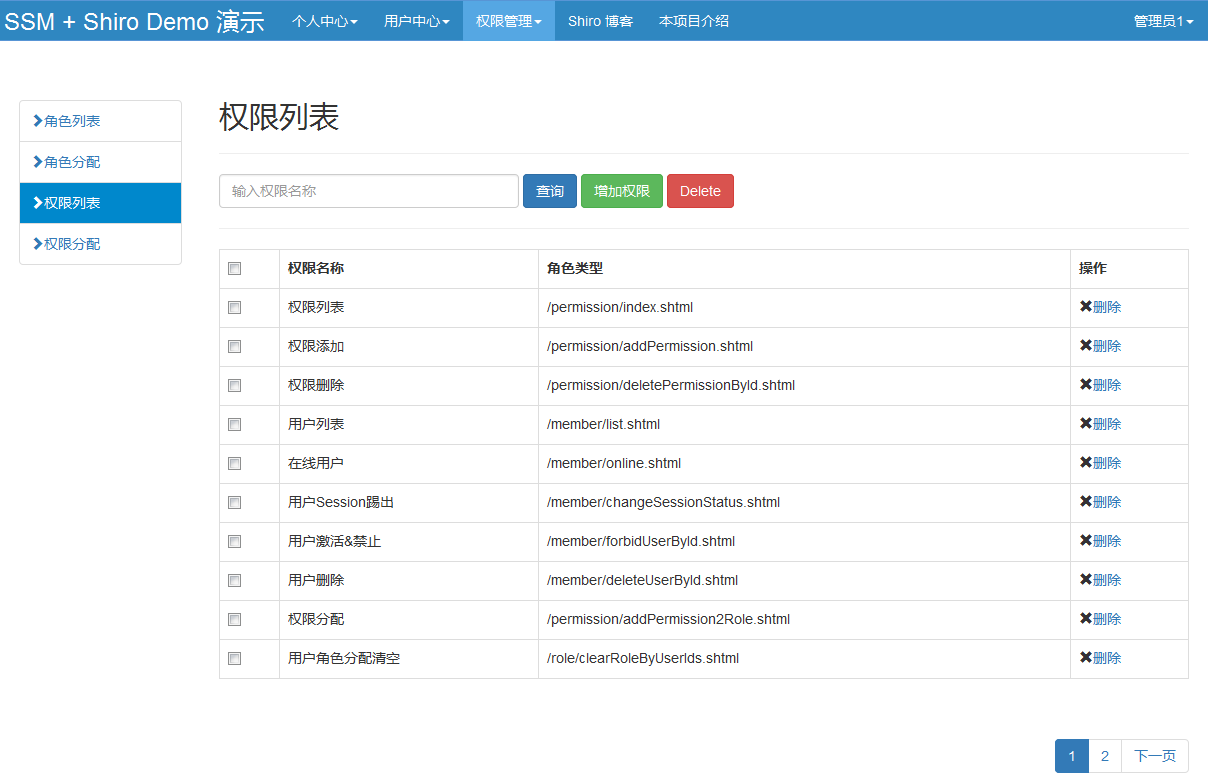
Task: Open the 管理员1 account dropdown
Action: [x=1163, y=21]
